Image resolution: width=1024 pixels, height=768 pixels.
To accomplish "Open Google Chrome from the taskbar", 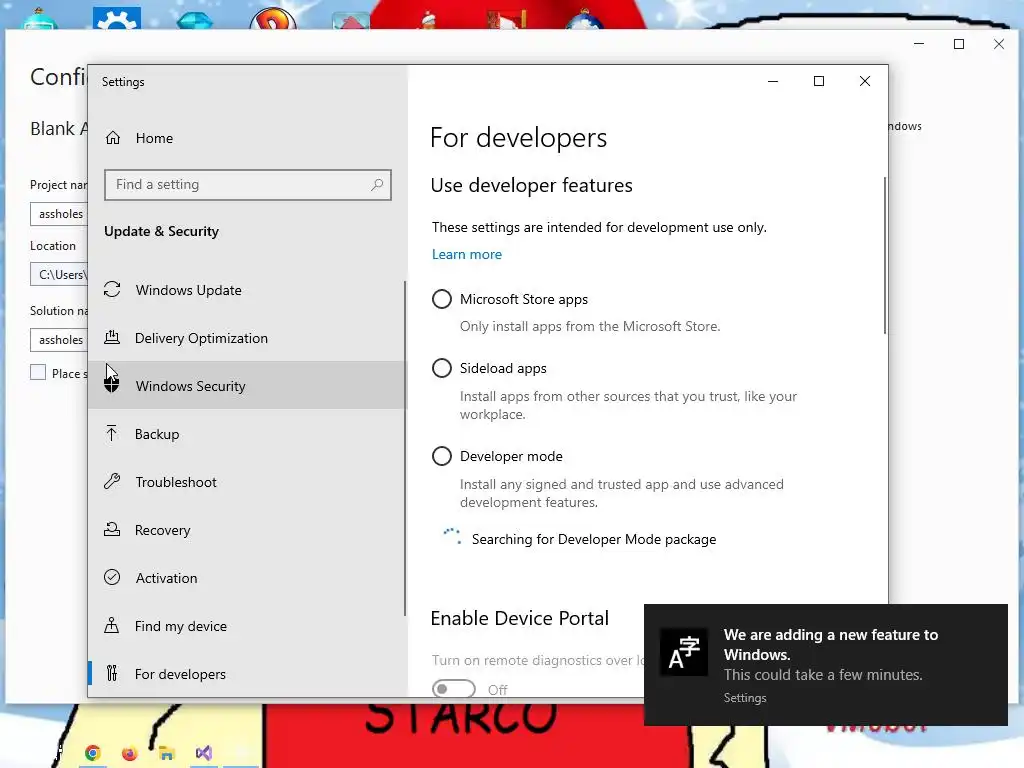I will [93, 753].
